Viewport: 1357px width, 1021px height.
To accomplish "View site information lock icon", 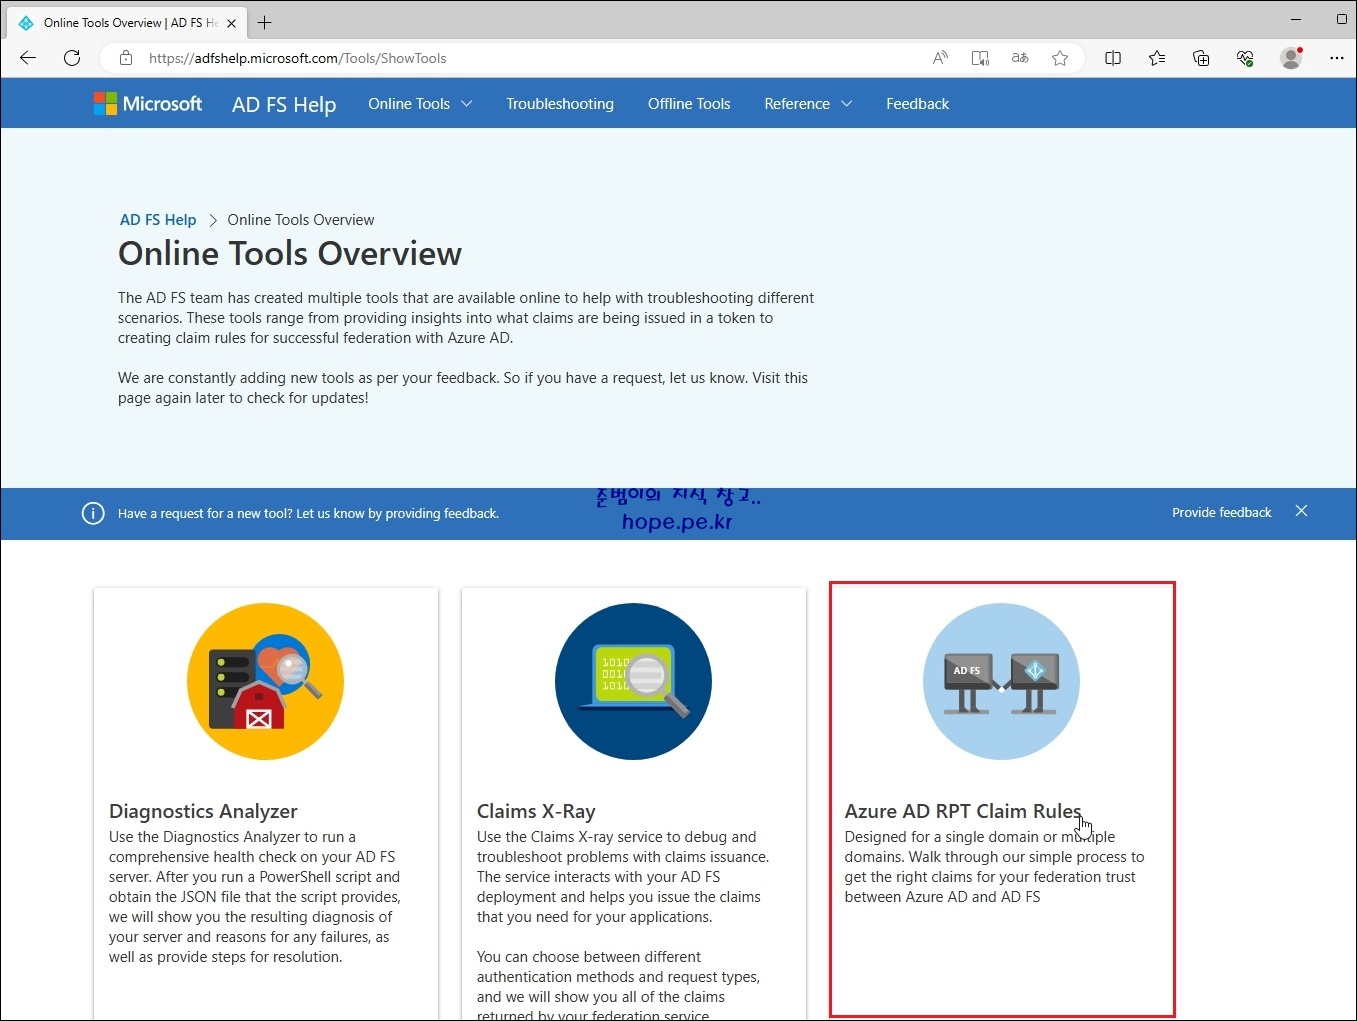I will [126, 58].
